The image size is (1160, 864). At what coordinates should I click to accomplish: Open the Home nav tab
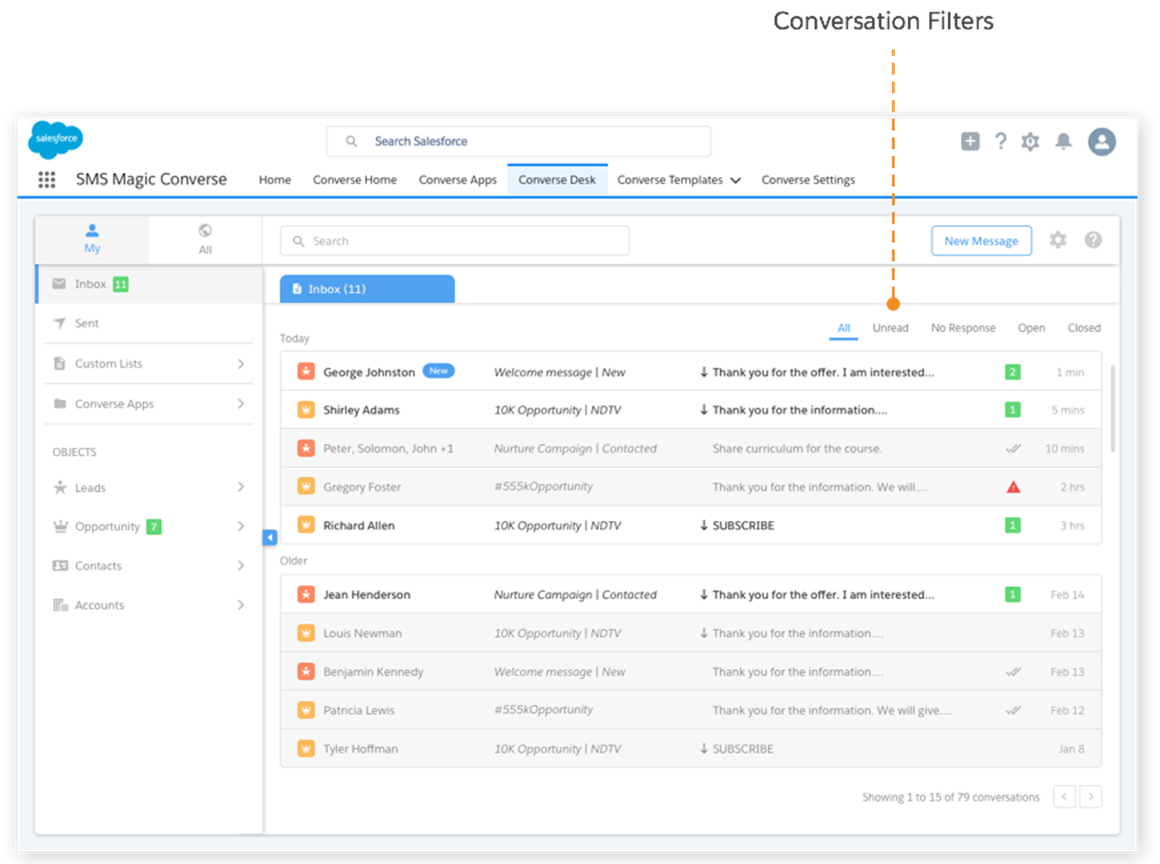[x=274, y=180]
